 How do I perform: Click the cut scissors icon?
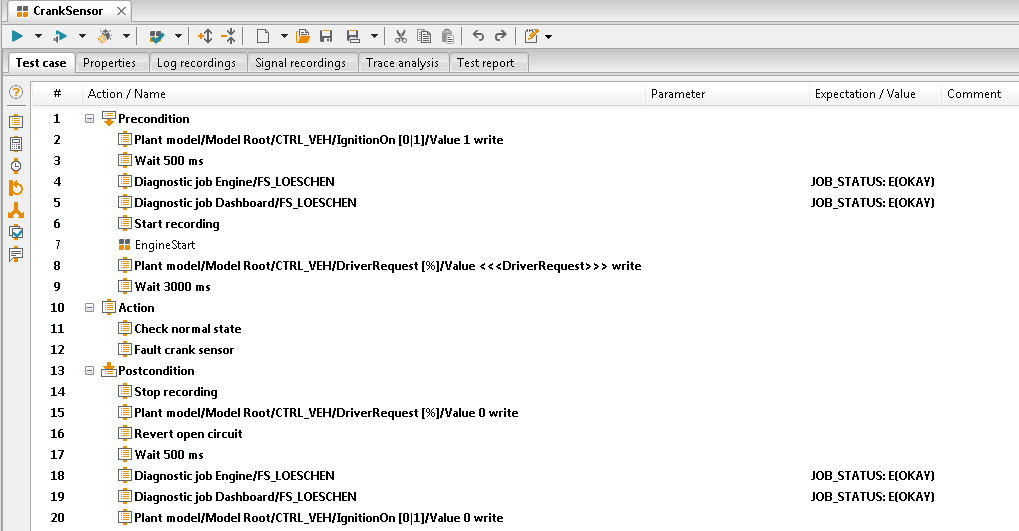coord(401,36)
